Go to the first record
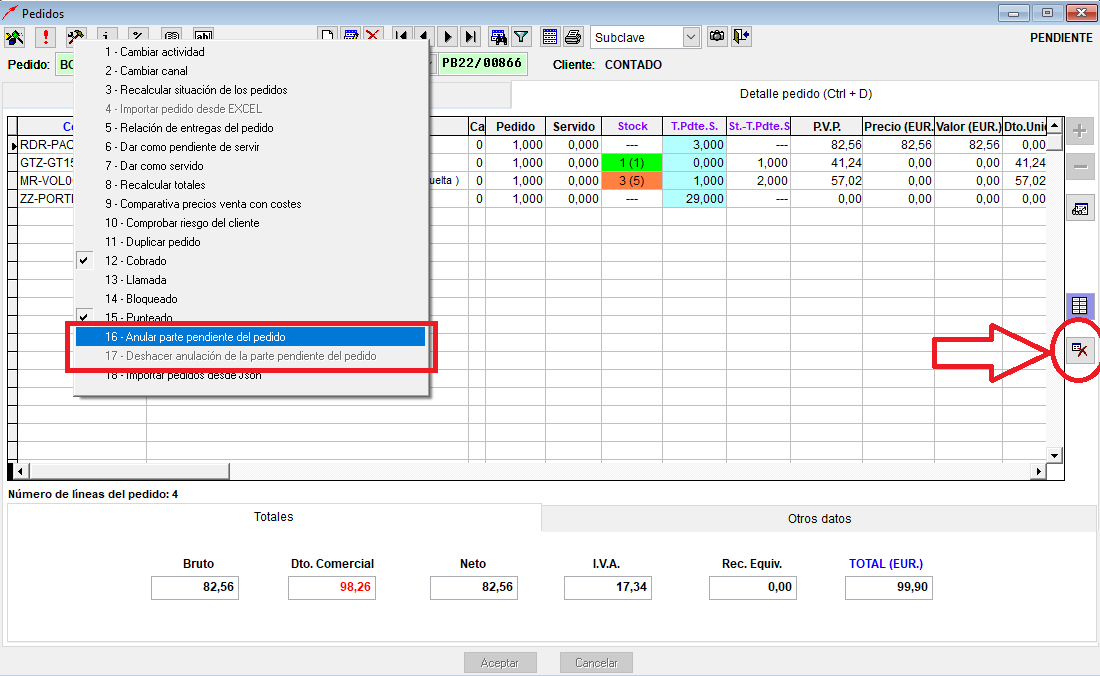The image size is (1100, 676). click(401, 36)
